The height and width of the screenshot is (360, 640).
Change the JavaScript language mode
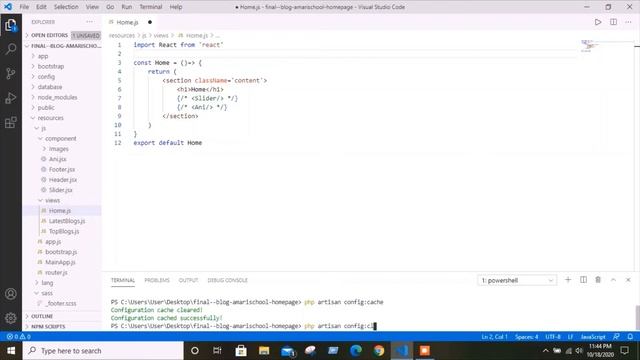tap(593, 337)
